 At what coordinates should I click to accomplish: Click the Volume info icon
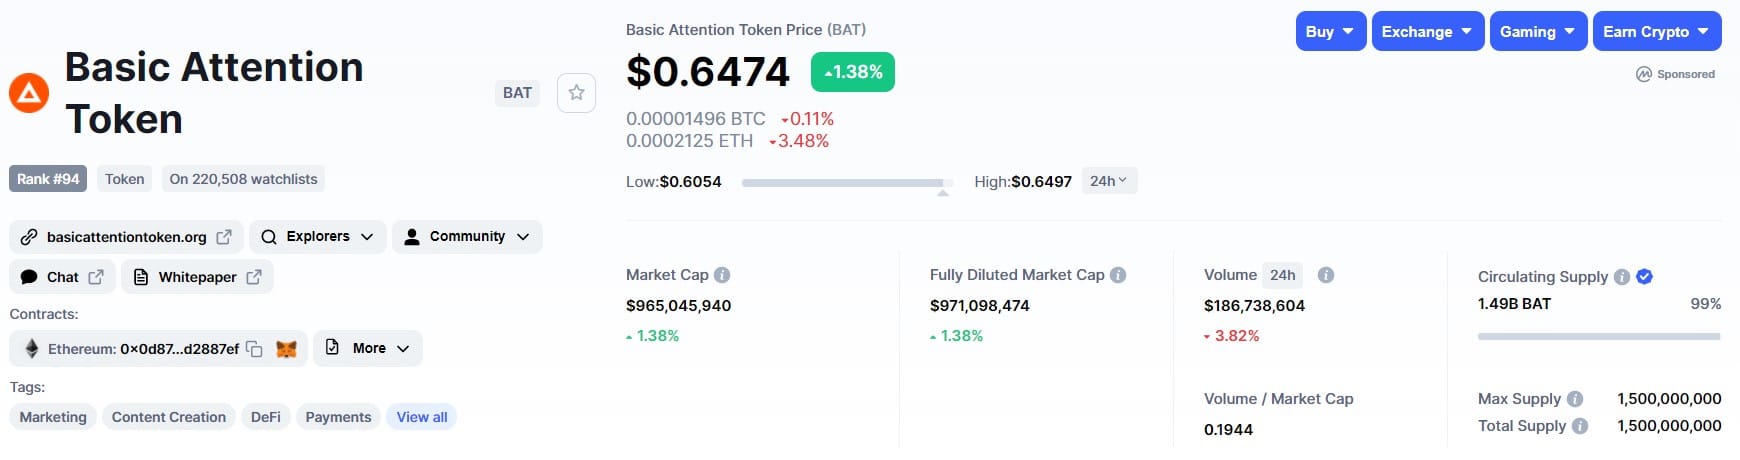(1326, 275)
